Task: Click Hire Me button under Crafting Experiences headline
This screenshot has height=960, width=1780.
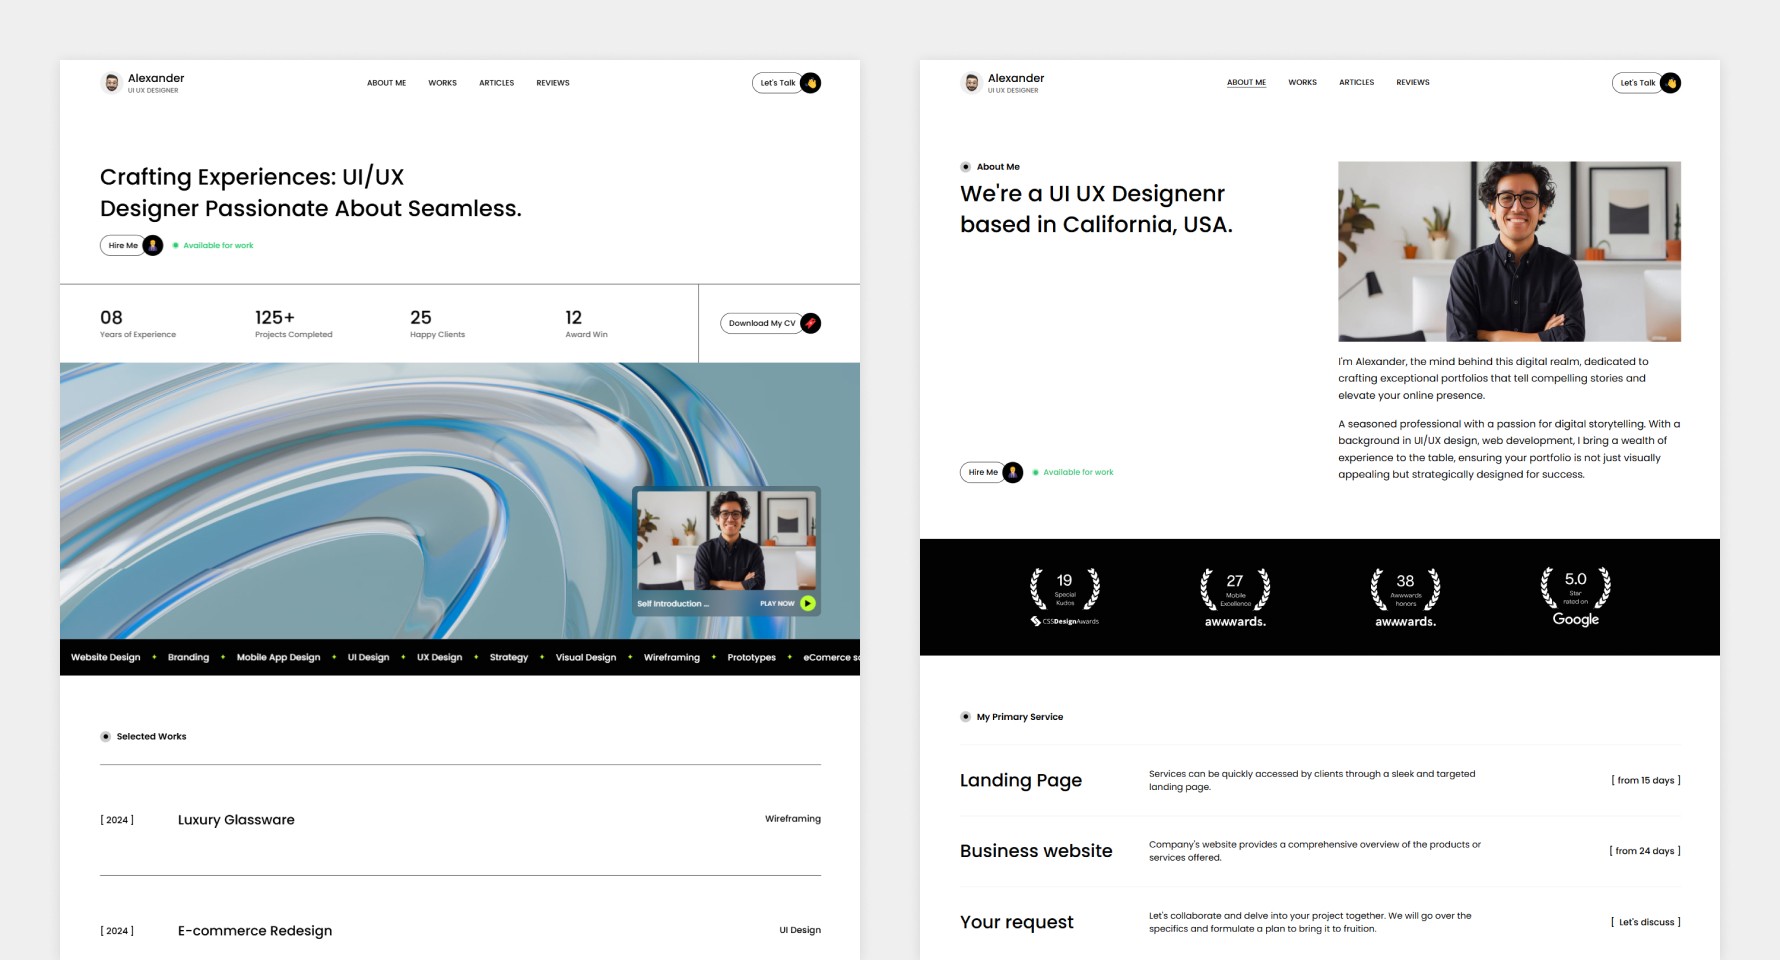Action: point(131,245)
